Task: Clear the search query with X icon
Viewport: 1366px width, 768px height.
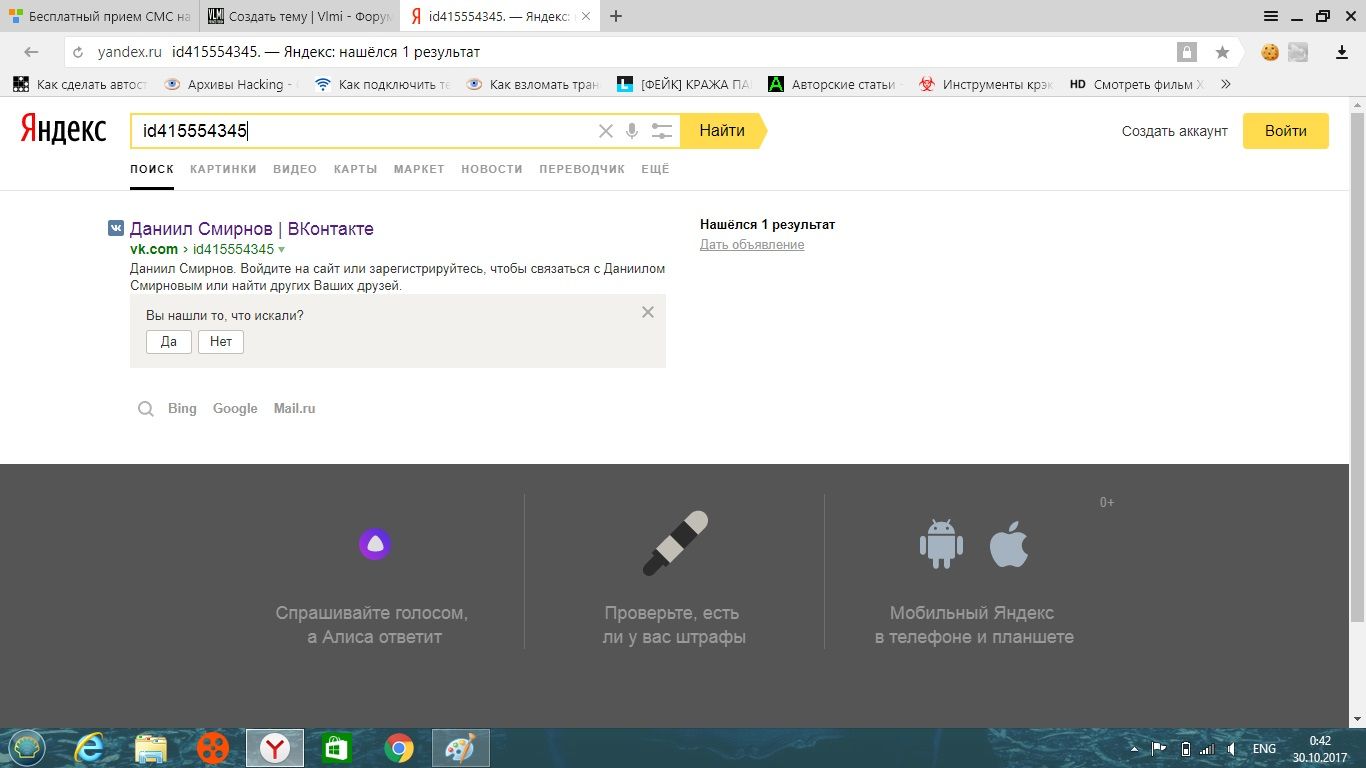Action: pos(605,131)
